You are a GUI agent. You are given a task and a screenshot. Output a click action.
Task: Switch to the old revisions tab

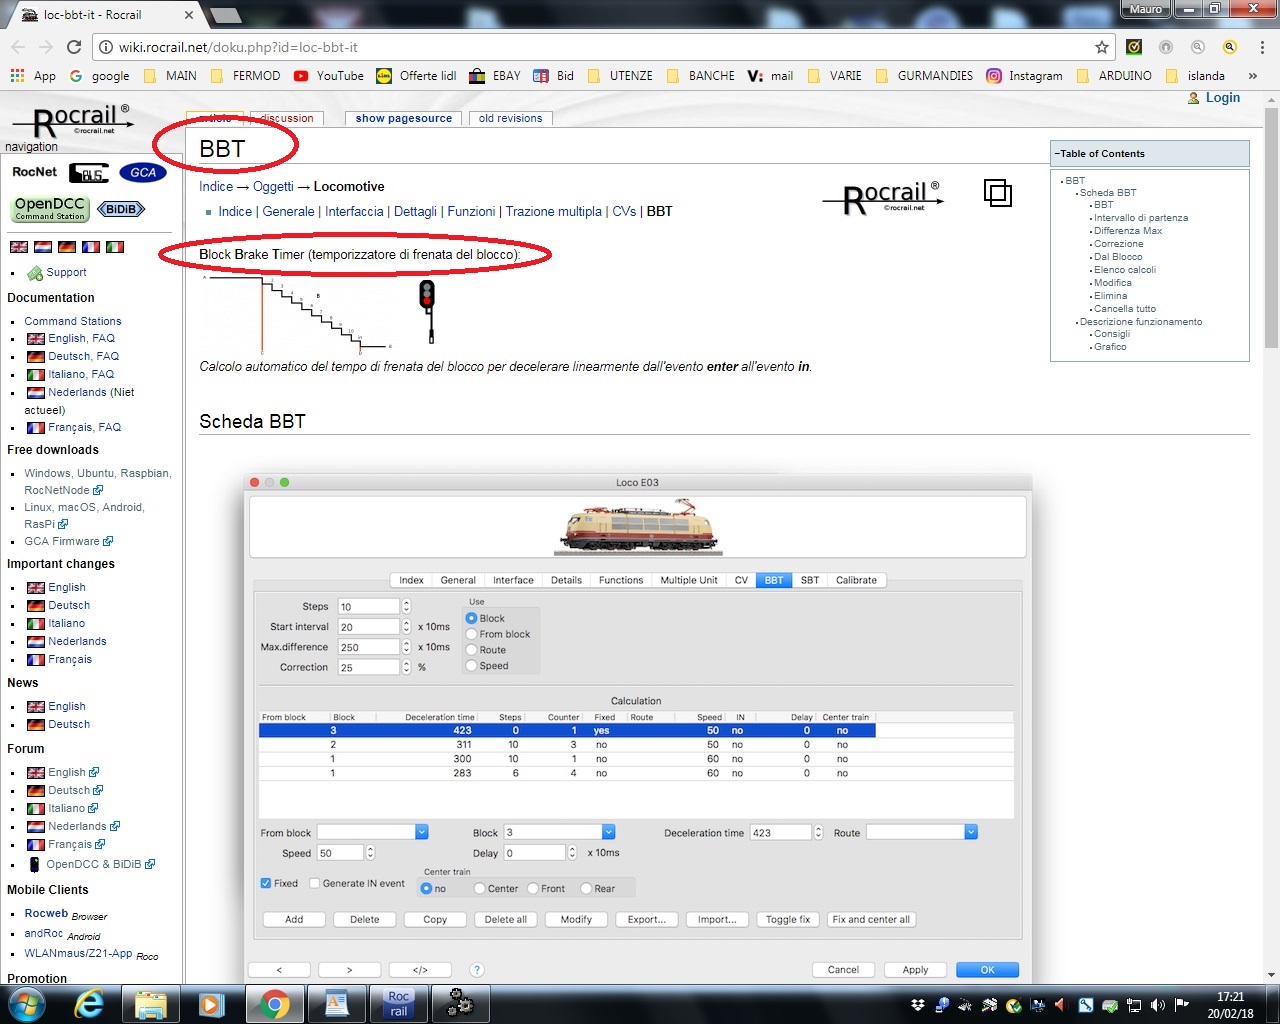click(510, 118)
